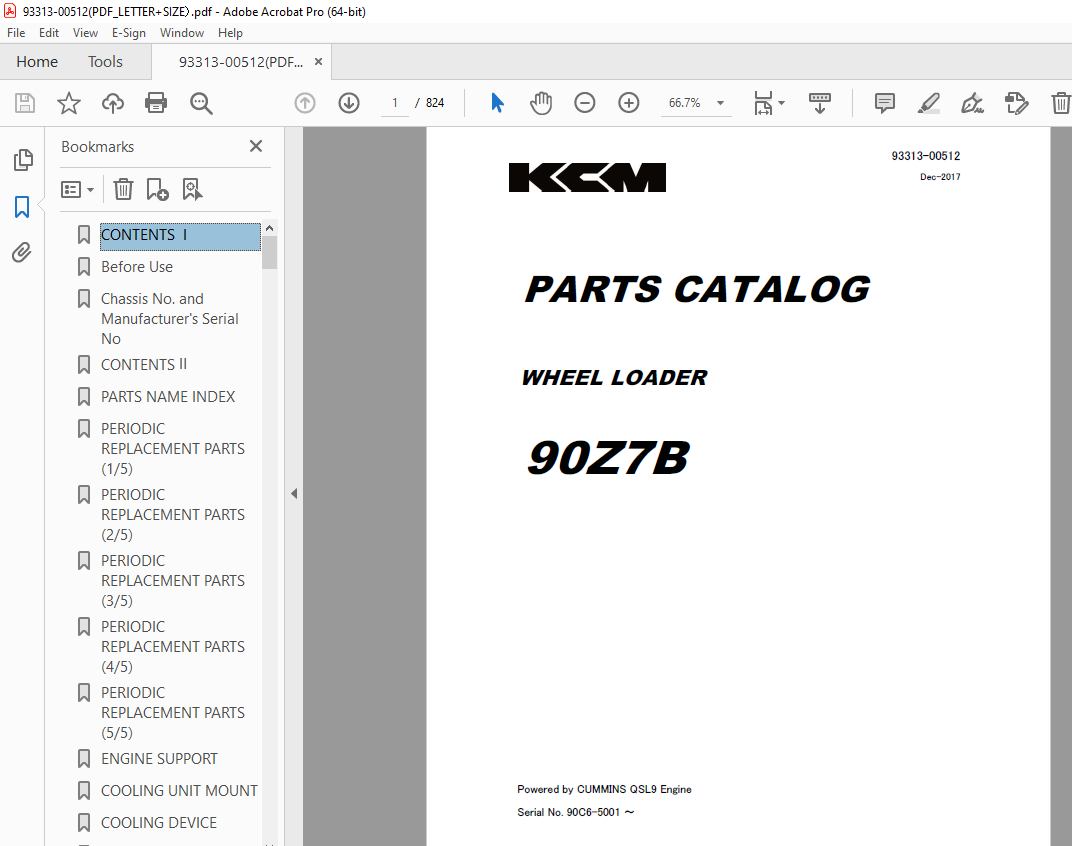This screenshot has height=846, width=1072.
Task: Add document to starred with star icon
Action: click(x=68, y=103)
